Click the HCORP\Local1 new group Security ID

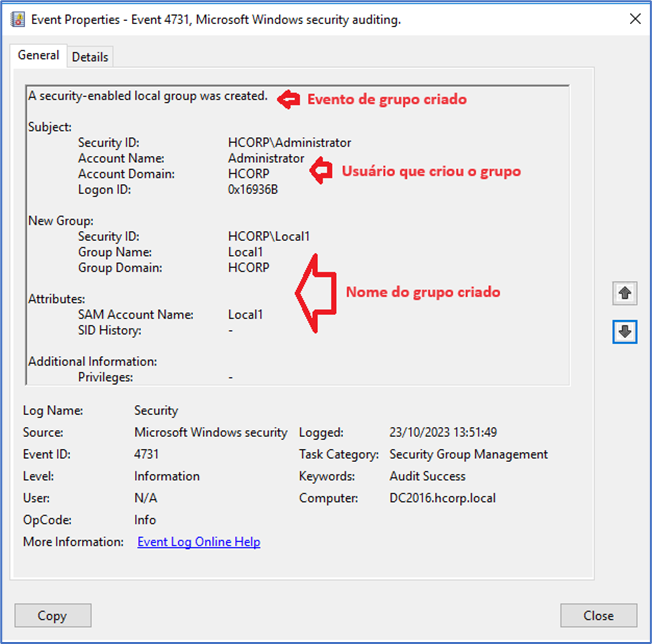[x=269, y=236]
